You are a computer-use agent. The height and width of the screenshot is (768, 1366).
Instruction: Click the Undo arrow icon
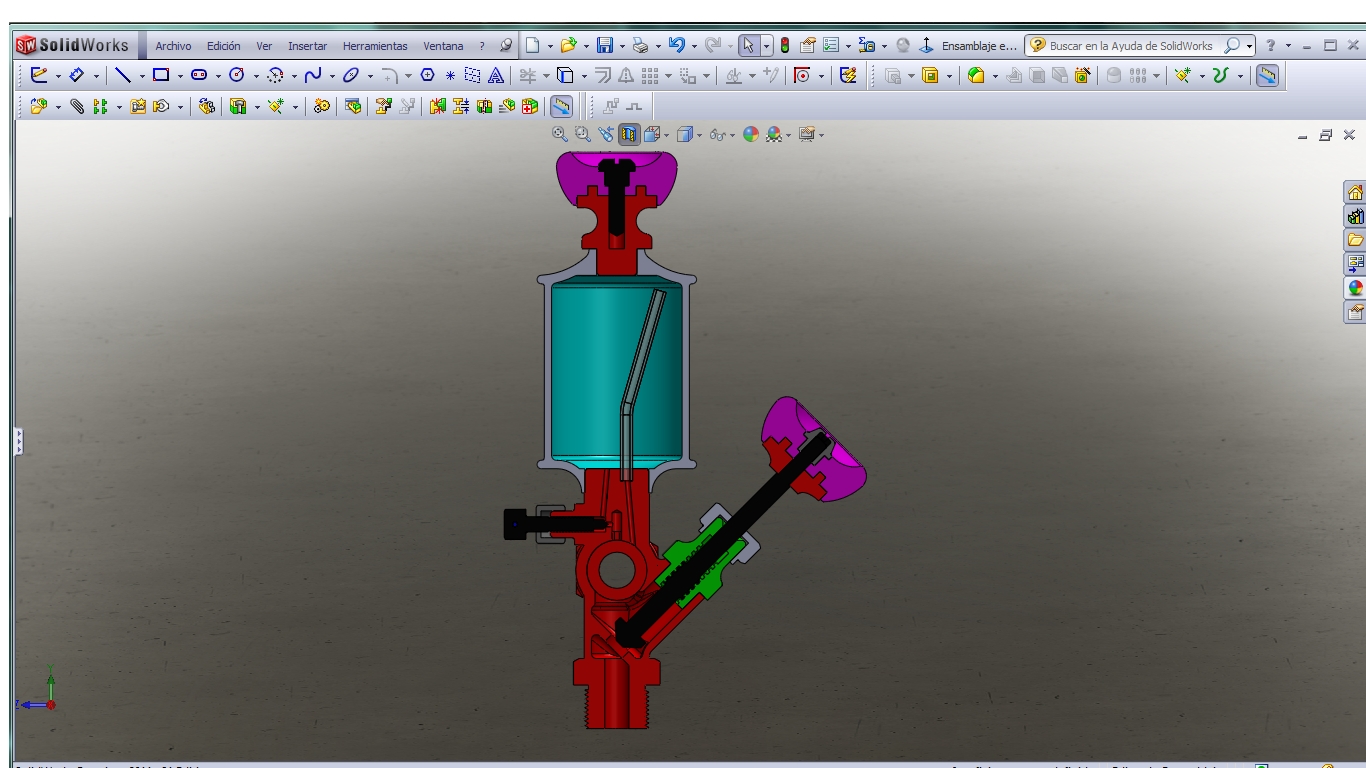677,45
